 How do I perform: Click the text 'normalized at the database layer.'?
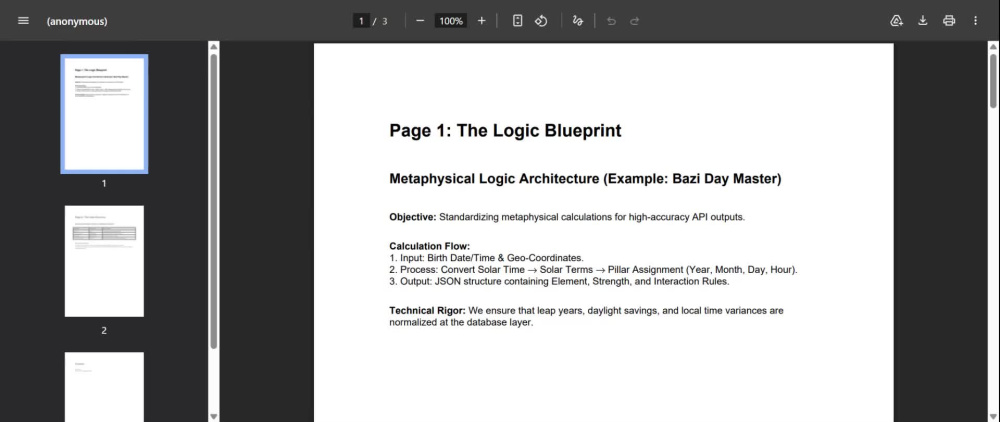point(460,323)
